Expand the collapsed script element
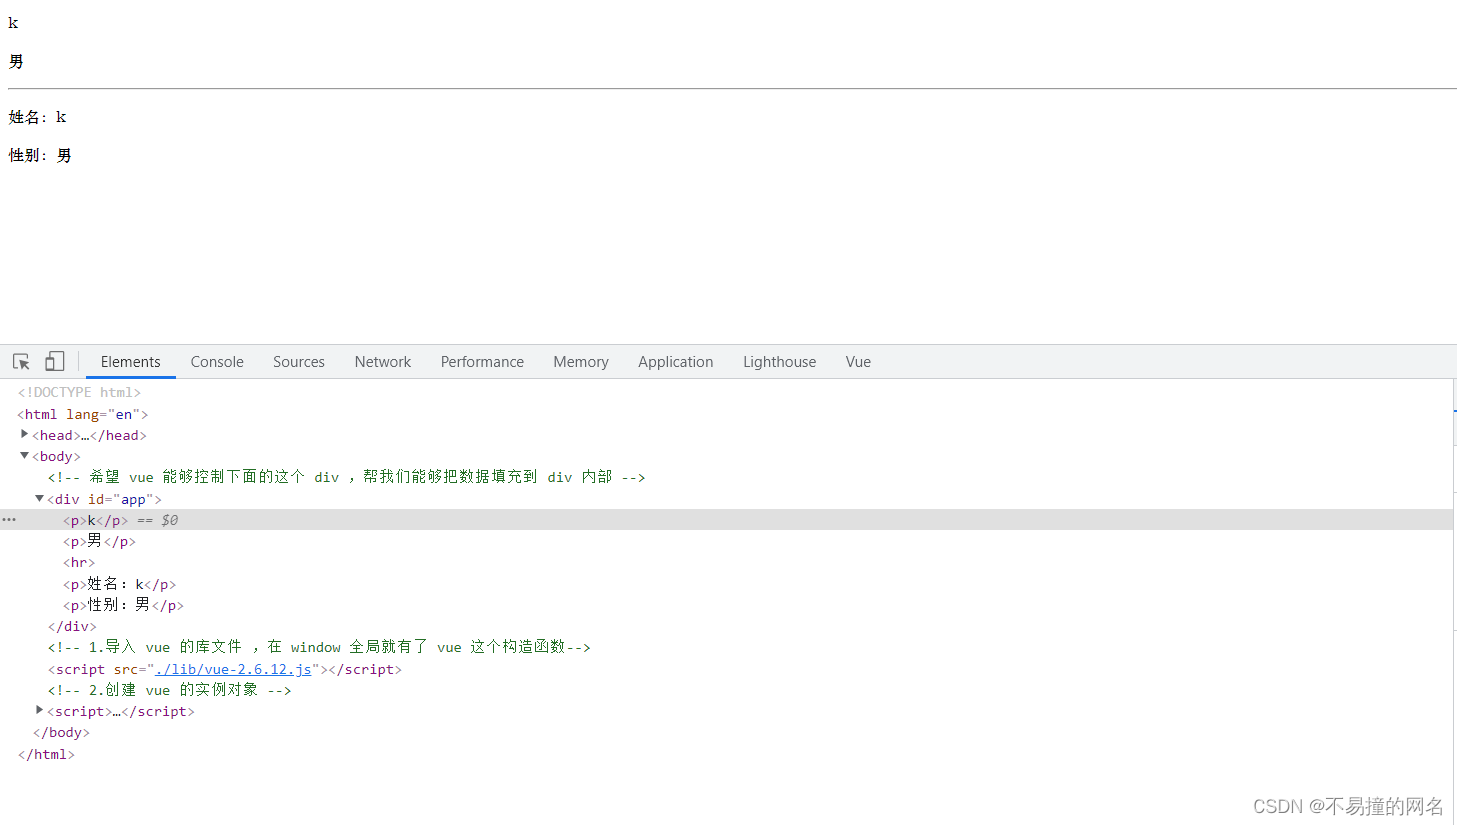Screen dimensions: 1457x825 point(40,710)
